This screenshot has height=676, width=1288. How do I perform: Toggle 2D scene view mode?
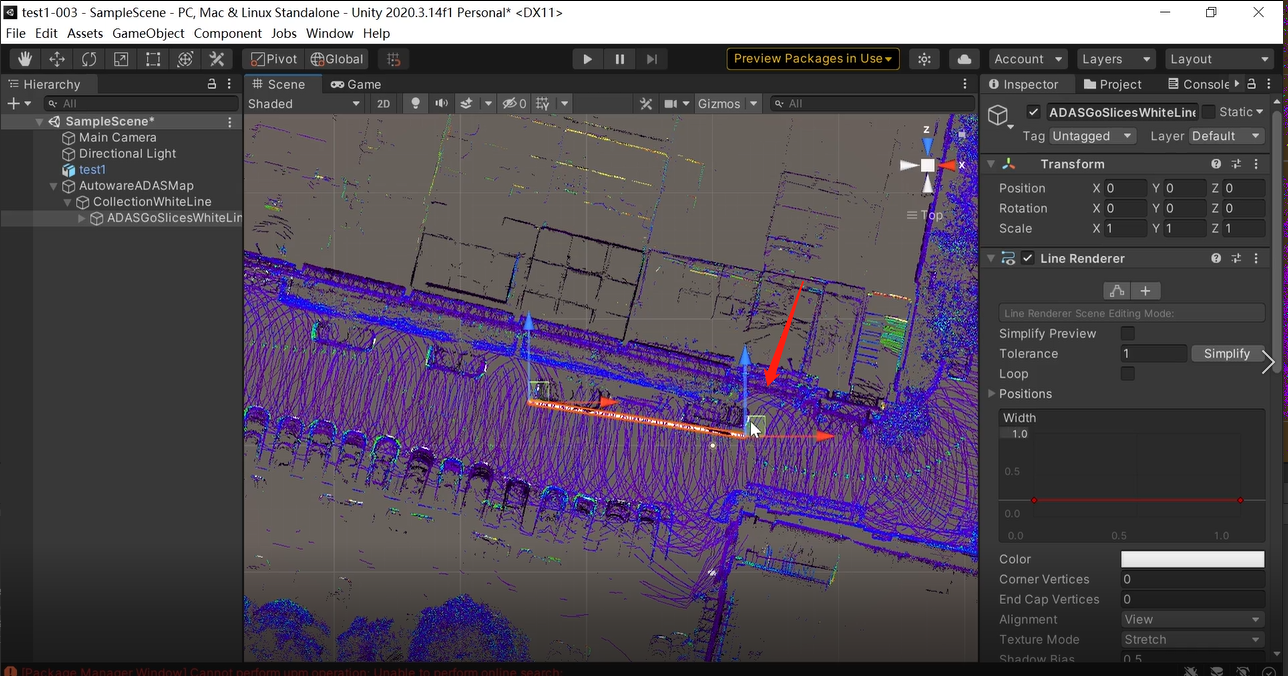(x=383, y=103)
